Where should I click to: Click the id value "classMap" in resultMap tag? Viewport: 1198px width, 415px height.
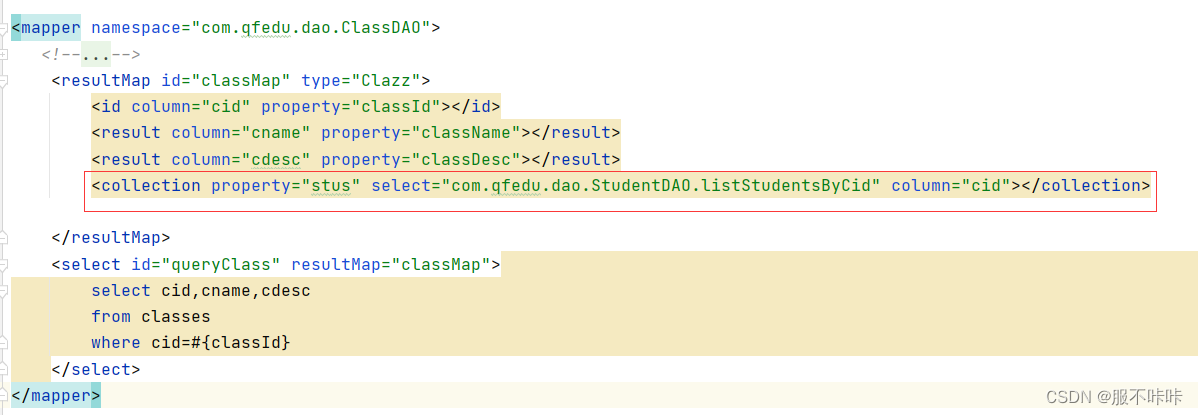pyautogui.click(x=241, y=80)
